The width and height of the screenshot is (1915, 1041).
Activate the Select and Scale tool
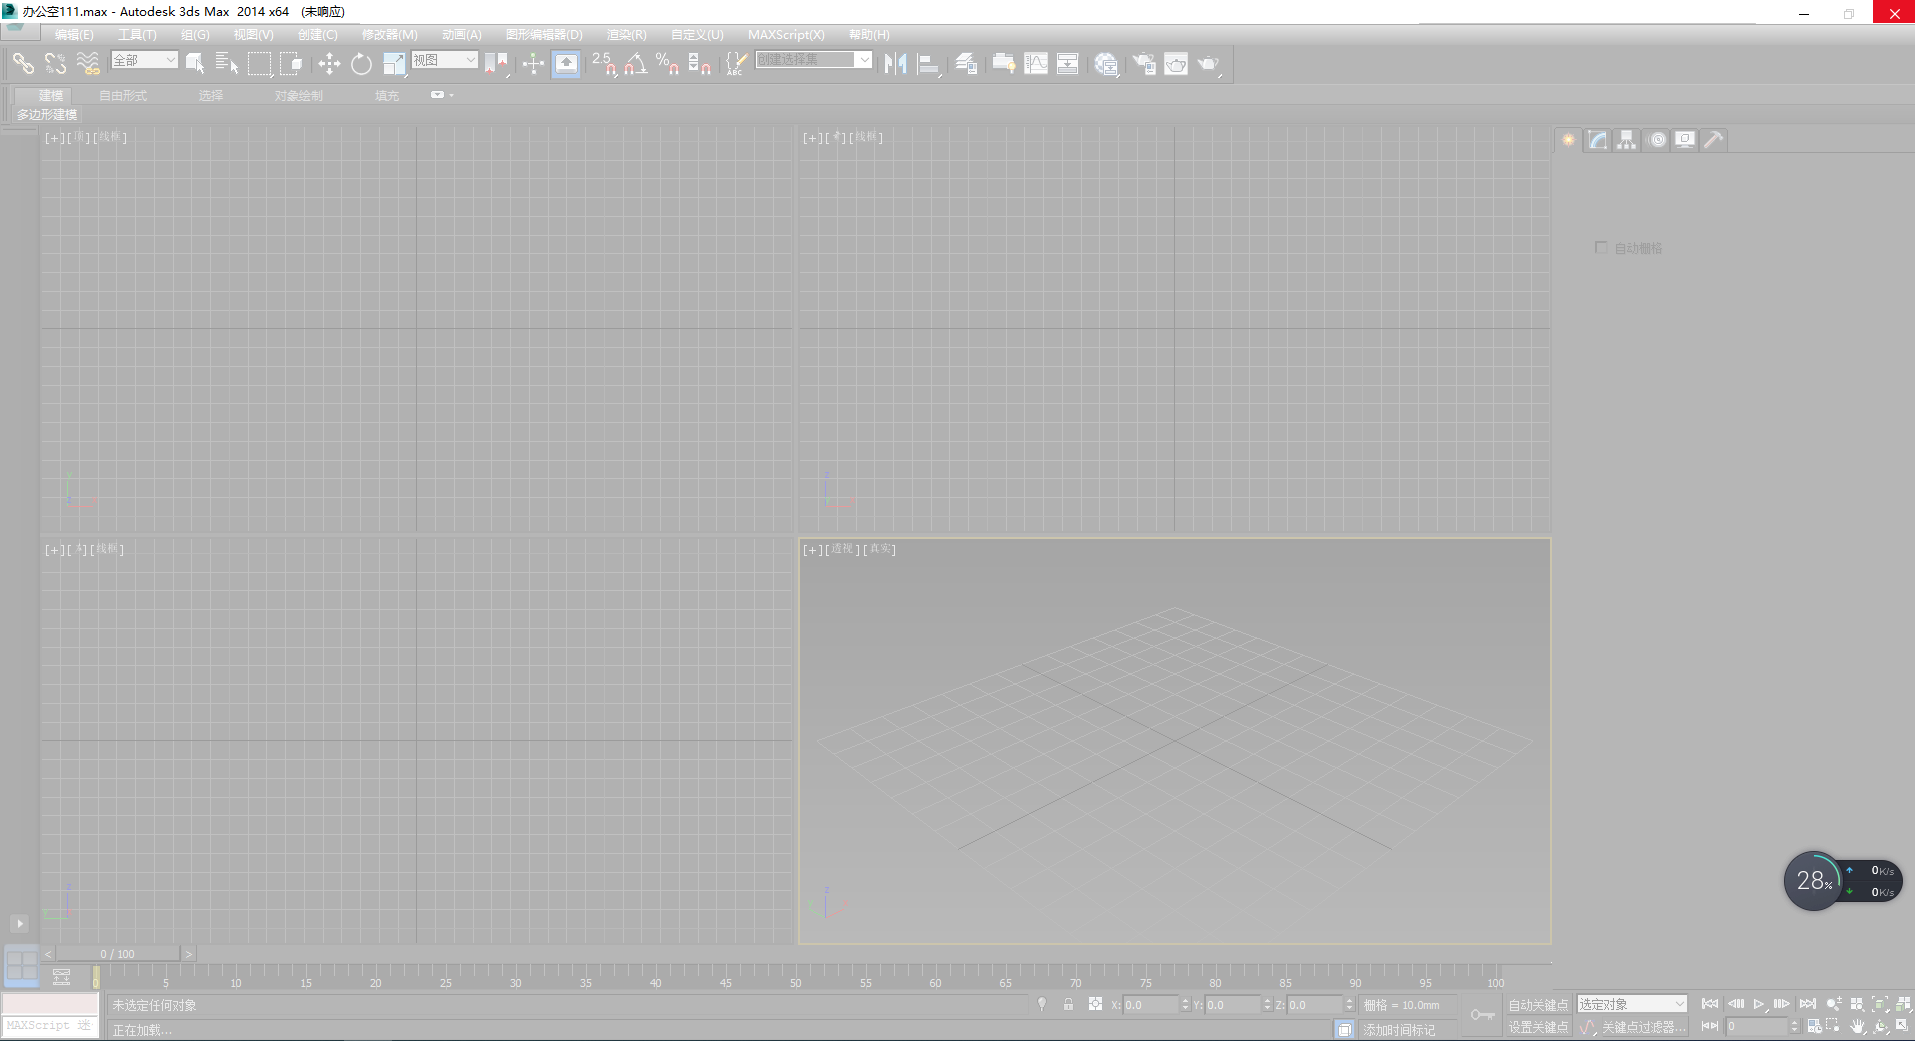pyautogui.click(x=394, y=64)
